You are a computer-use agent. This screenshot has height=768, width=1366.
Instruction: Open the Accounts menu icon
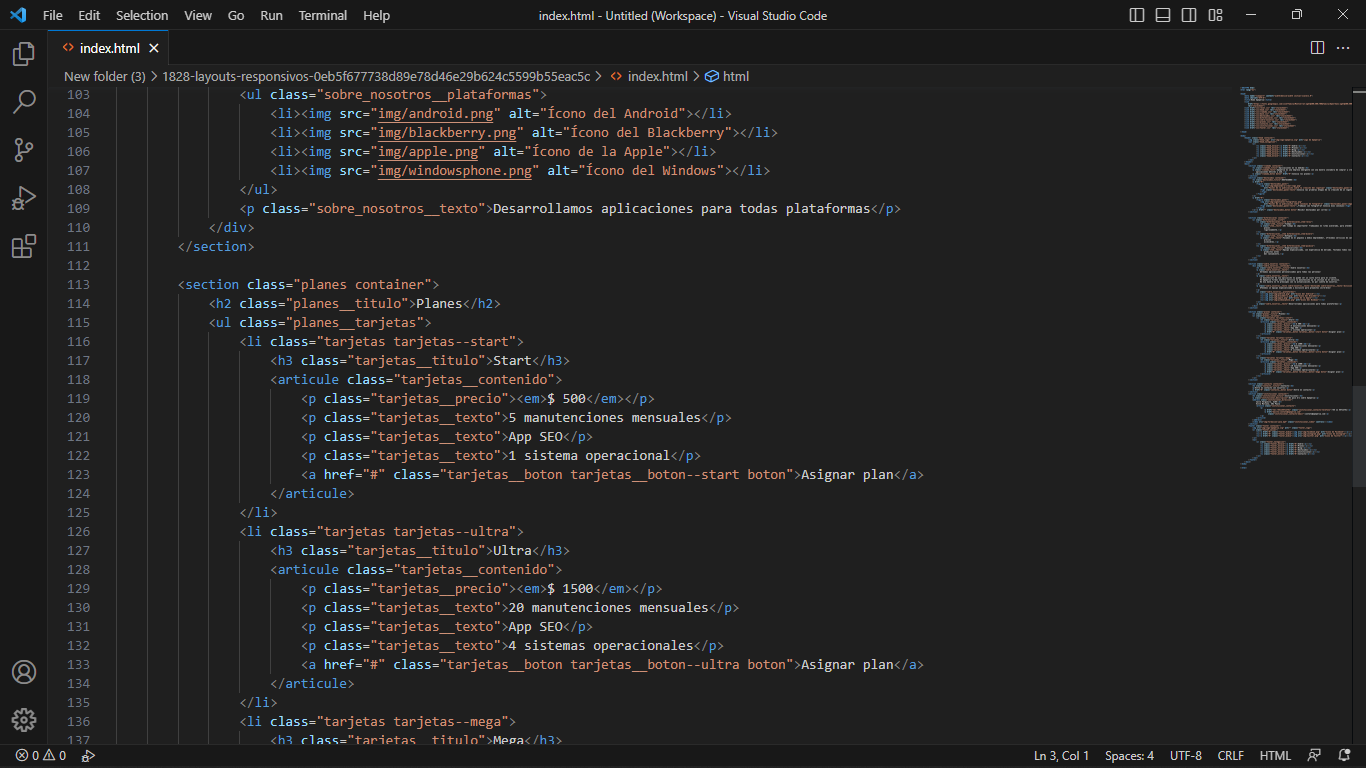point(24,672)
